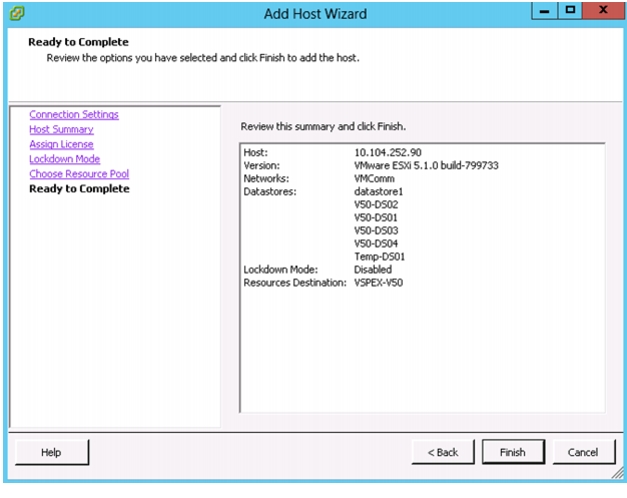This screenshot has height=498, width=627.
Task: Jump to the Lockdown Mode step
Action: tap(64, 159)
